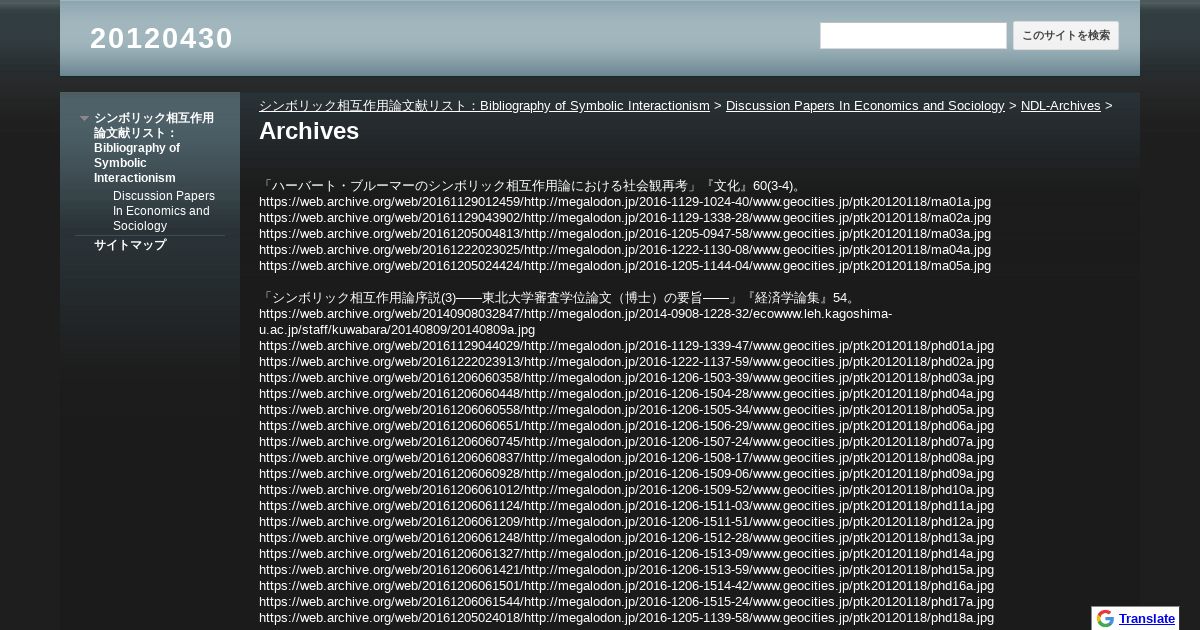Select the URL ending phd06a.jpg
1200x630 pixels.
627,426
